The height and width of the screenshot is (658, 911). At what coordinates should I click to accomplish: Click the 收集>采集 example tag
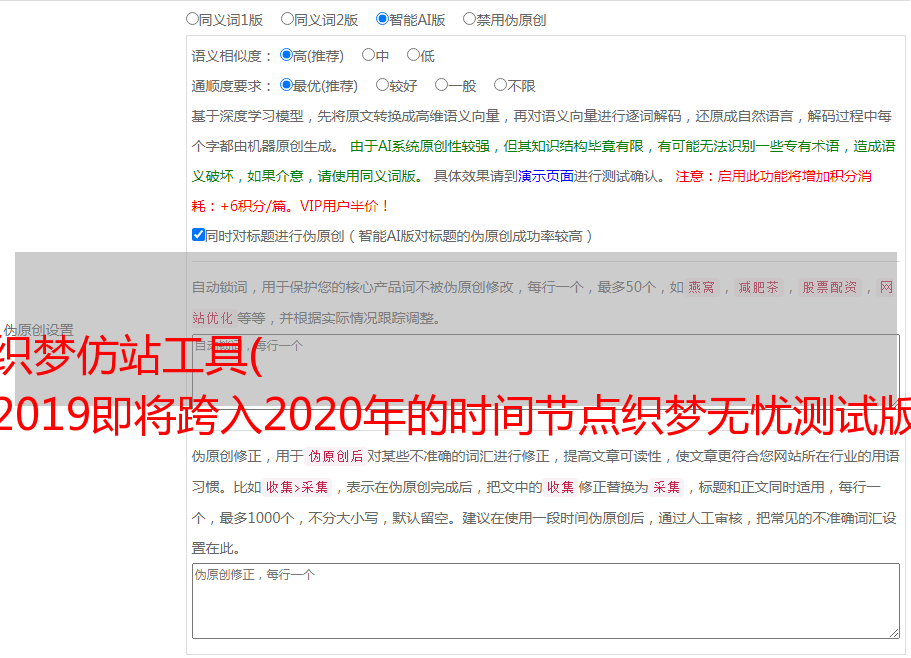coord(297,487)
